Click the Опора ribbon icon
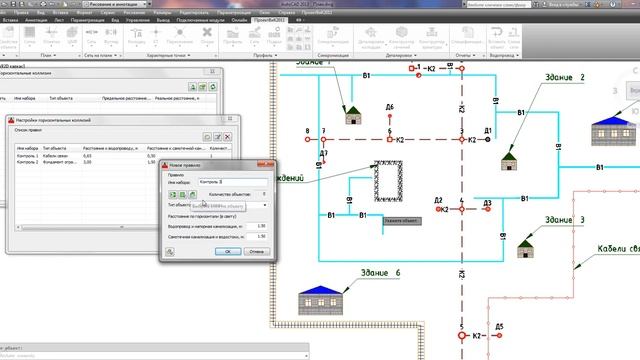The width and height of the screenshot is (640, 360). pos(207,36)
